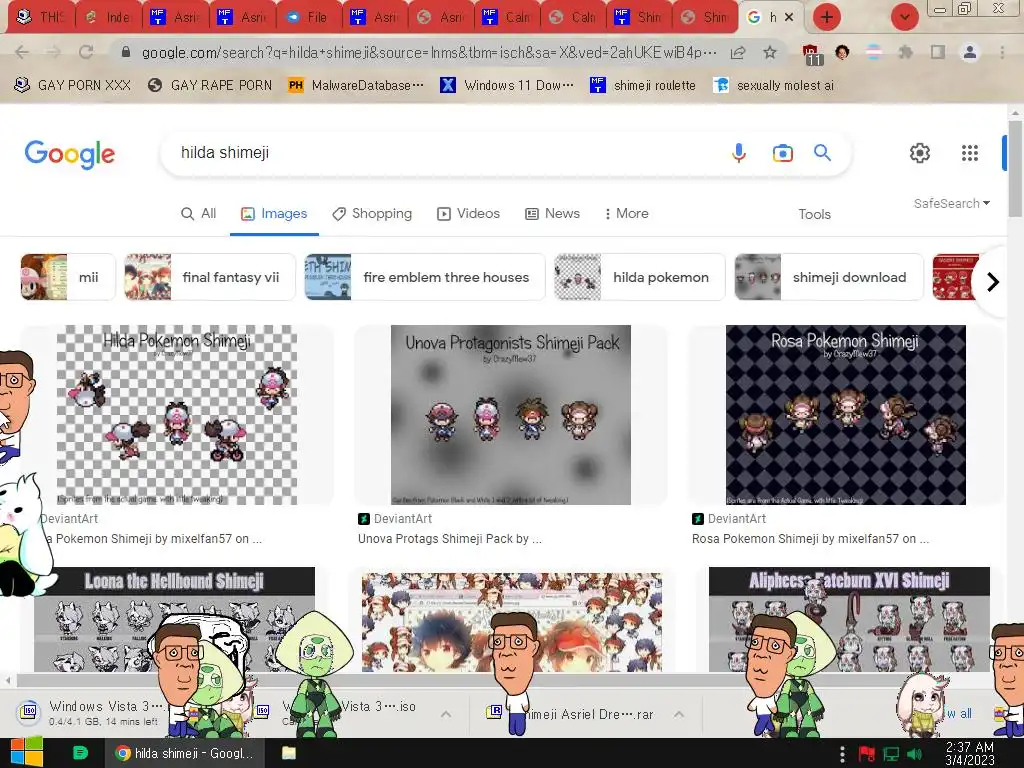Switch to Shopping results

pos(372,214)
